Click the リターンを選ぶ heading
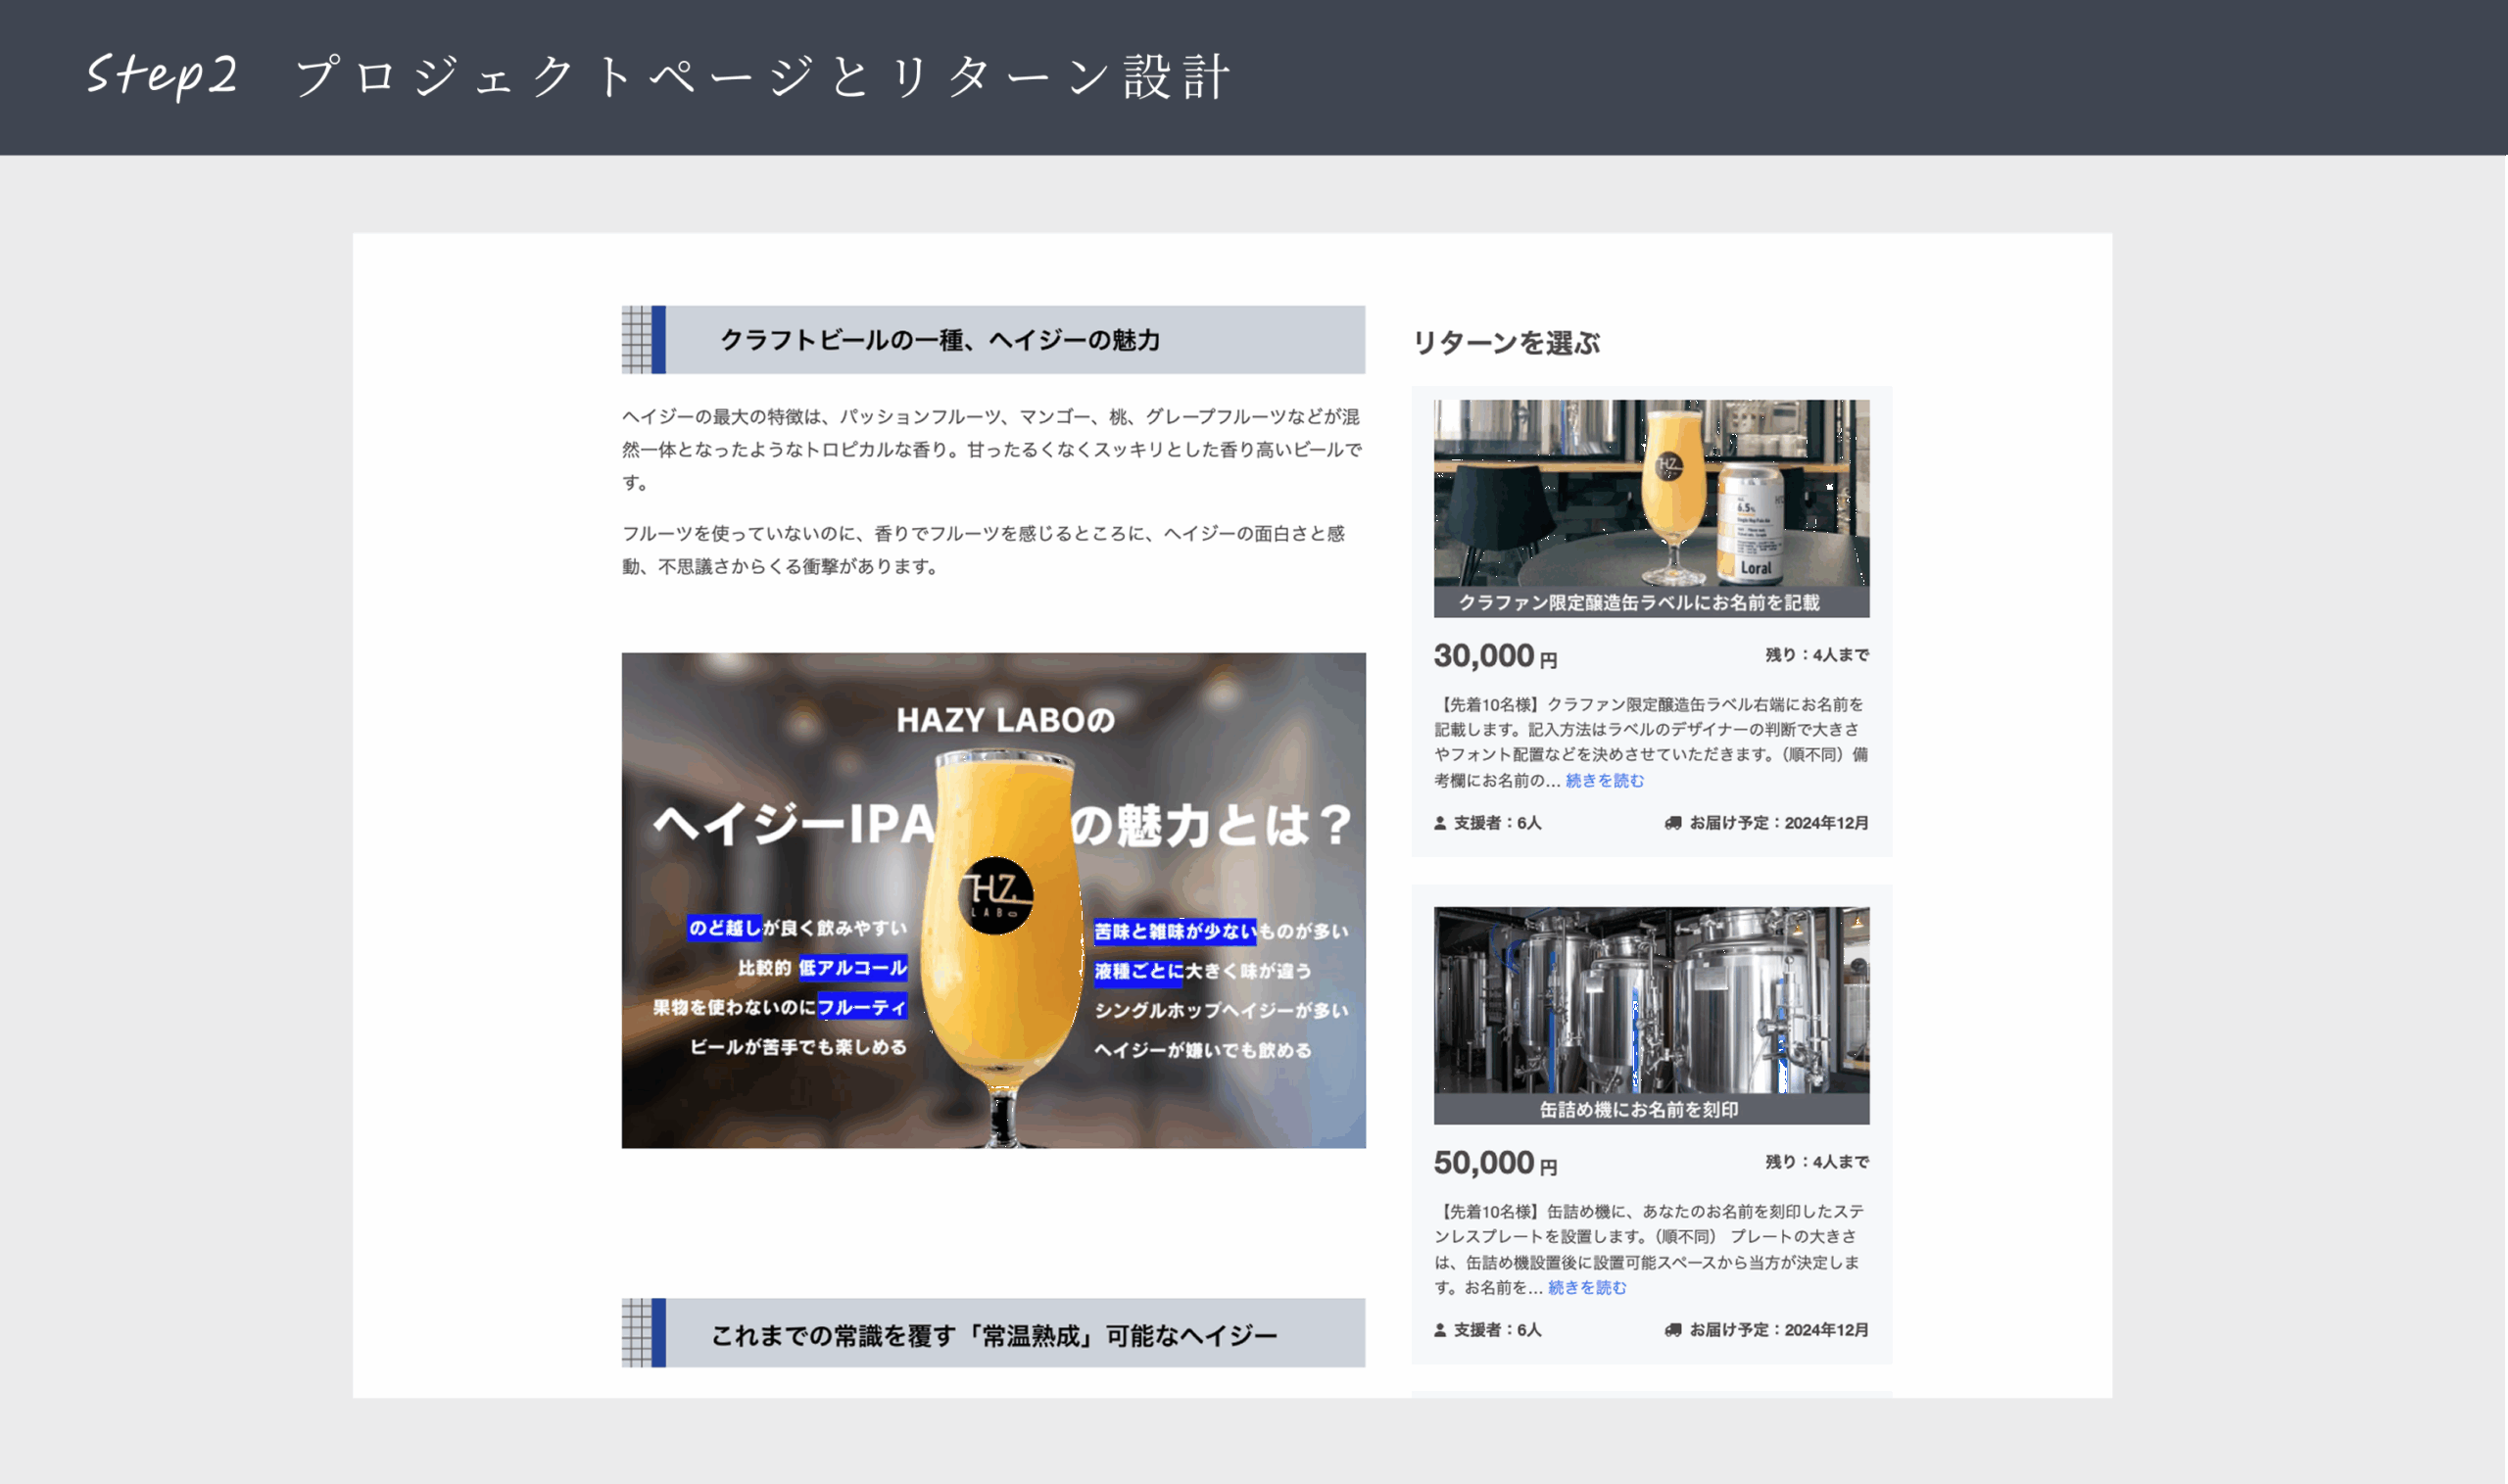This screenshot has height=1484, width=2508. tap(1506, 343)
